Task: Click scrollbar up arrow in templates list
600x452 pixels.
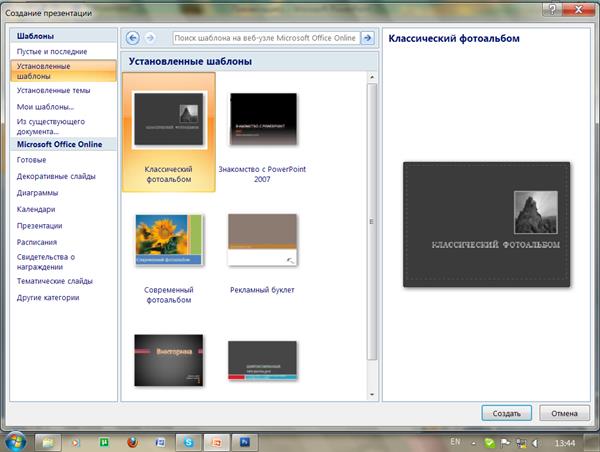Action: point(372,77)
